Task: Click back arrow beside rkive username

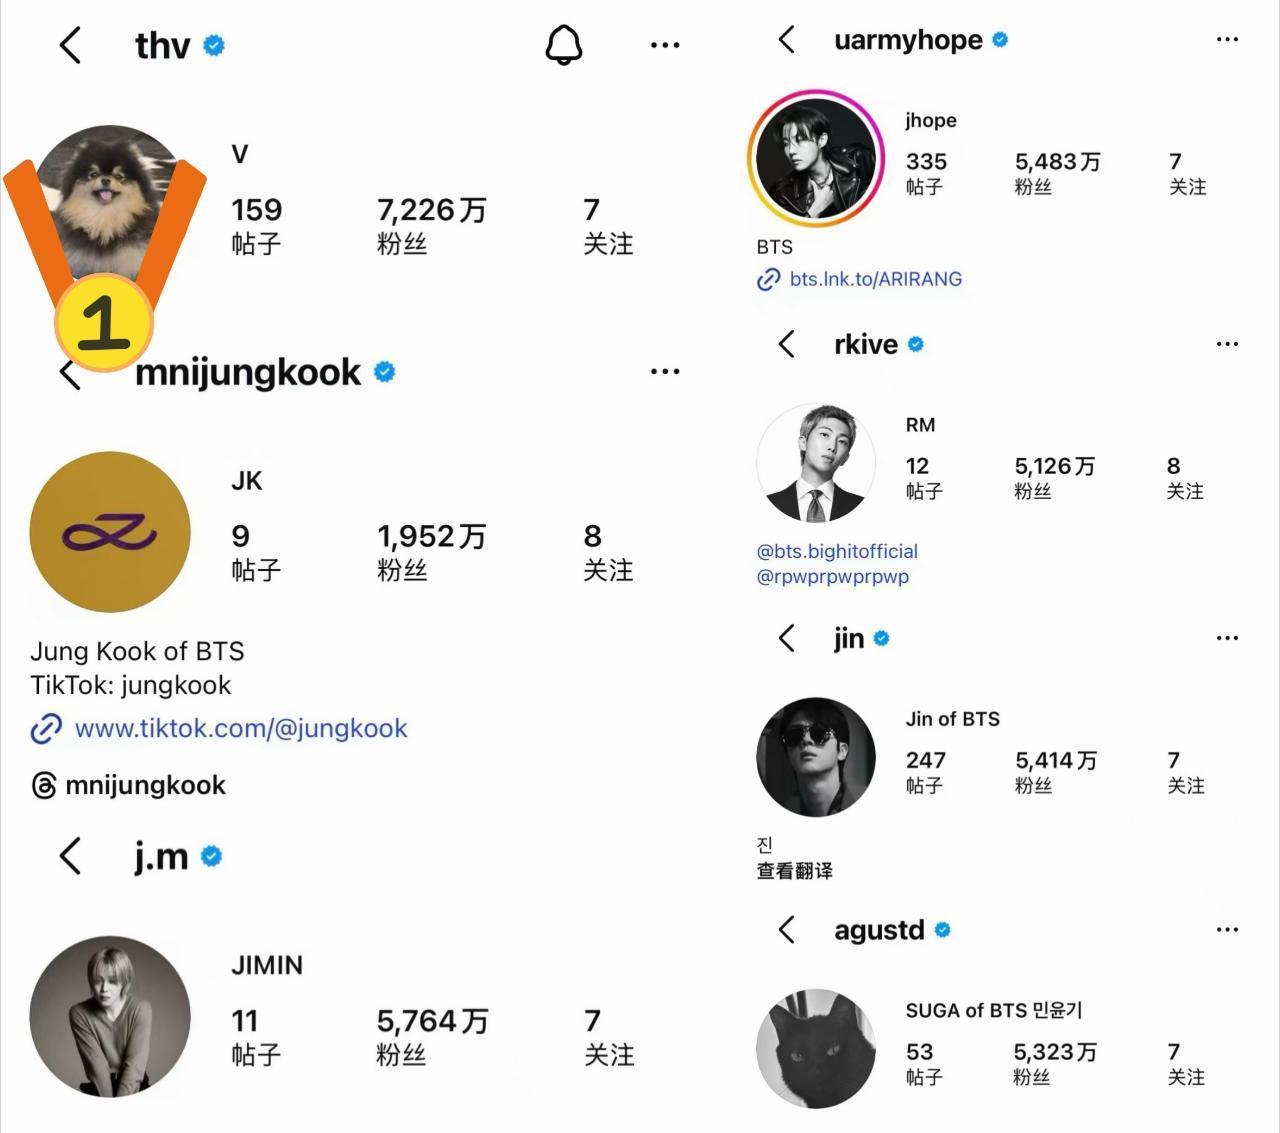Action: (x=787, y=344)
